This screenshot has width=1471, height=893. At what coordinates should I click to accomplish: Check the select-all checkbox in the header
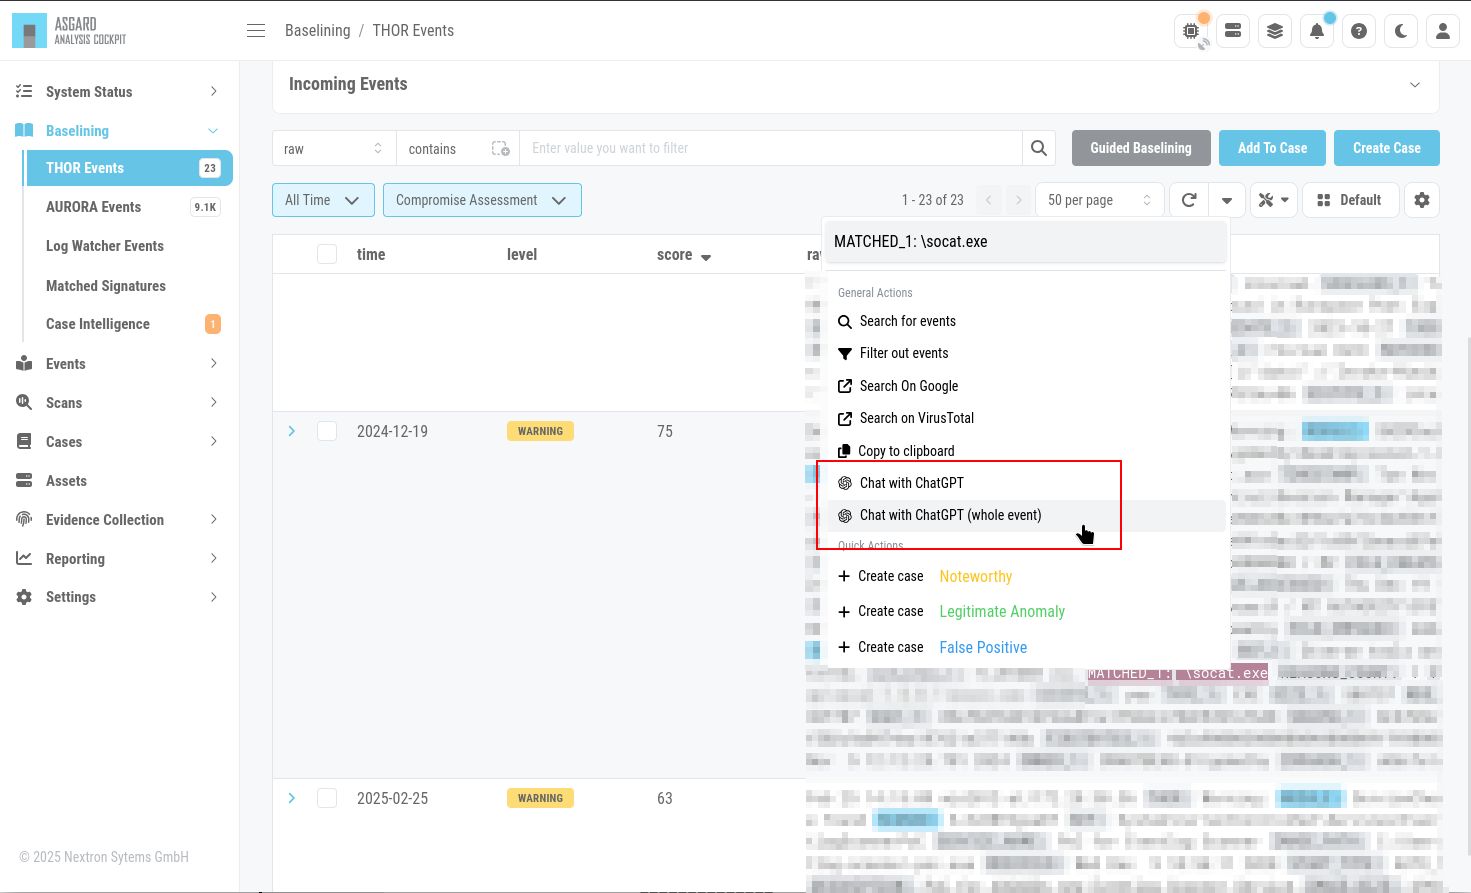[327, 254]
